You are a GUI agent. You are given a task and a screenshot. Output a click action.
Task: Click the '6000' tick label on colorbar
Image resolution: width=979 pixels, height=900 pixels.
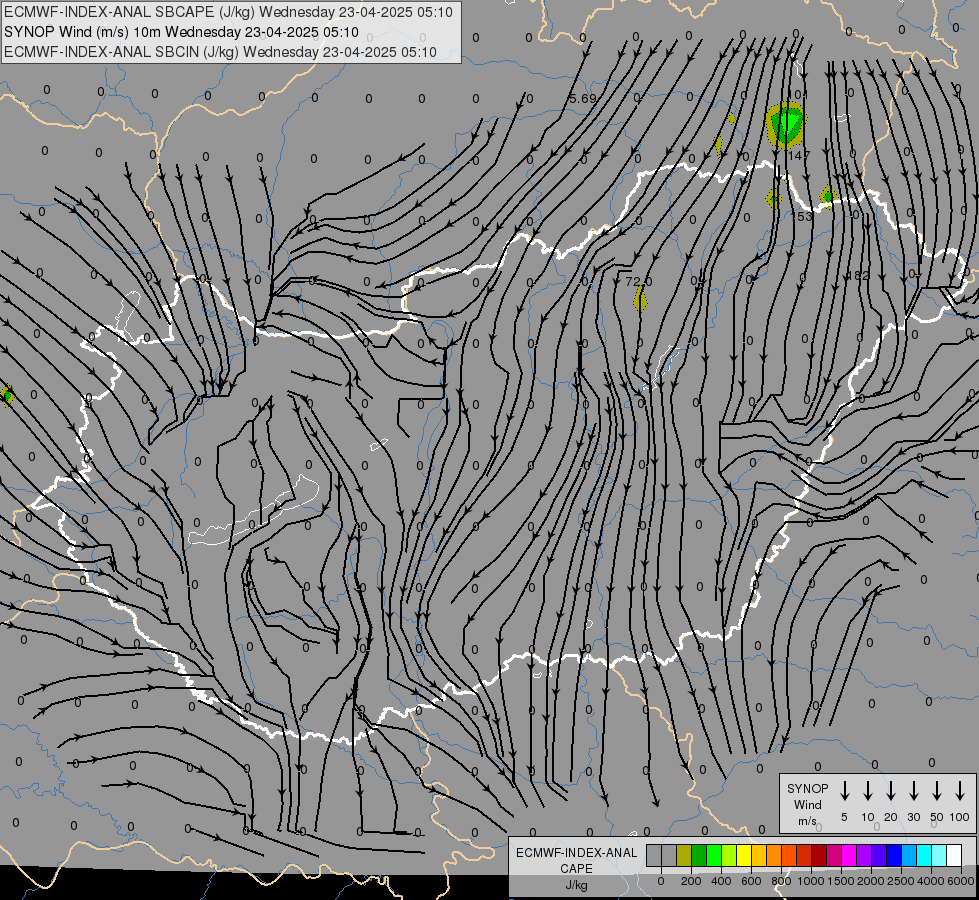tap(961, 881)
